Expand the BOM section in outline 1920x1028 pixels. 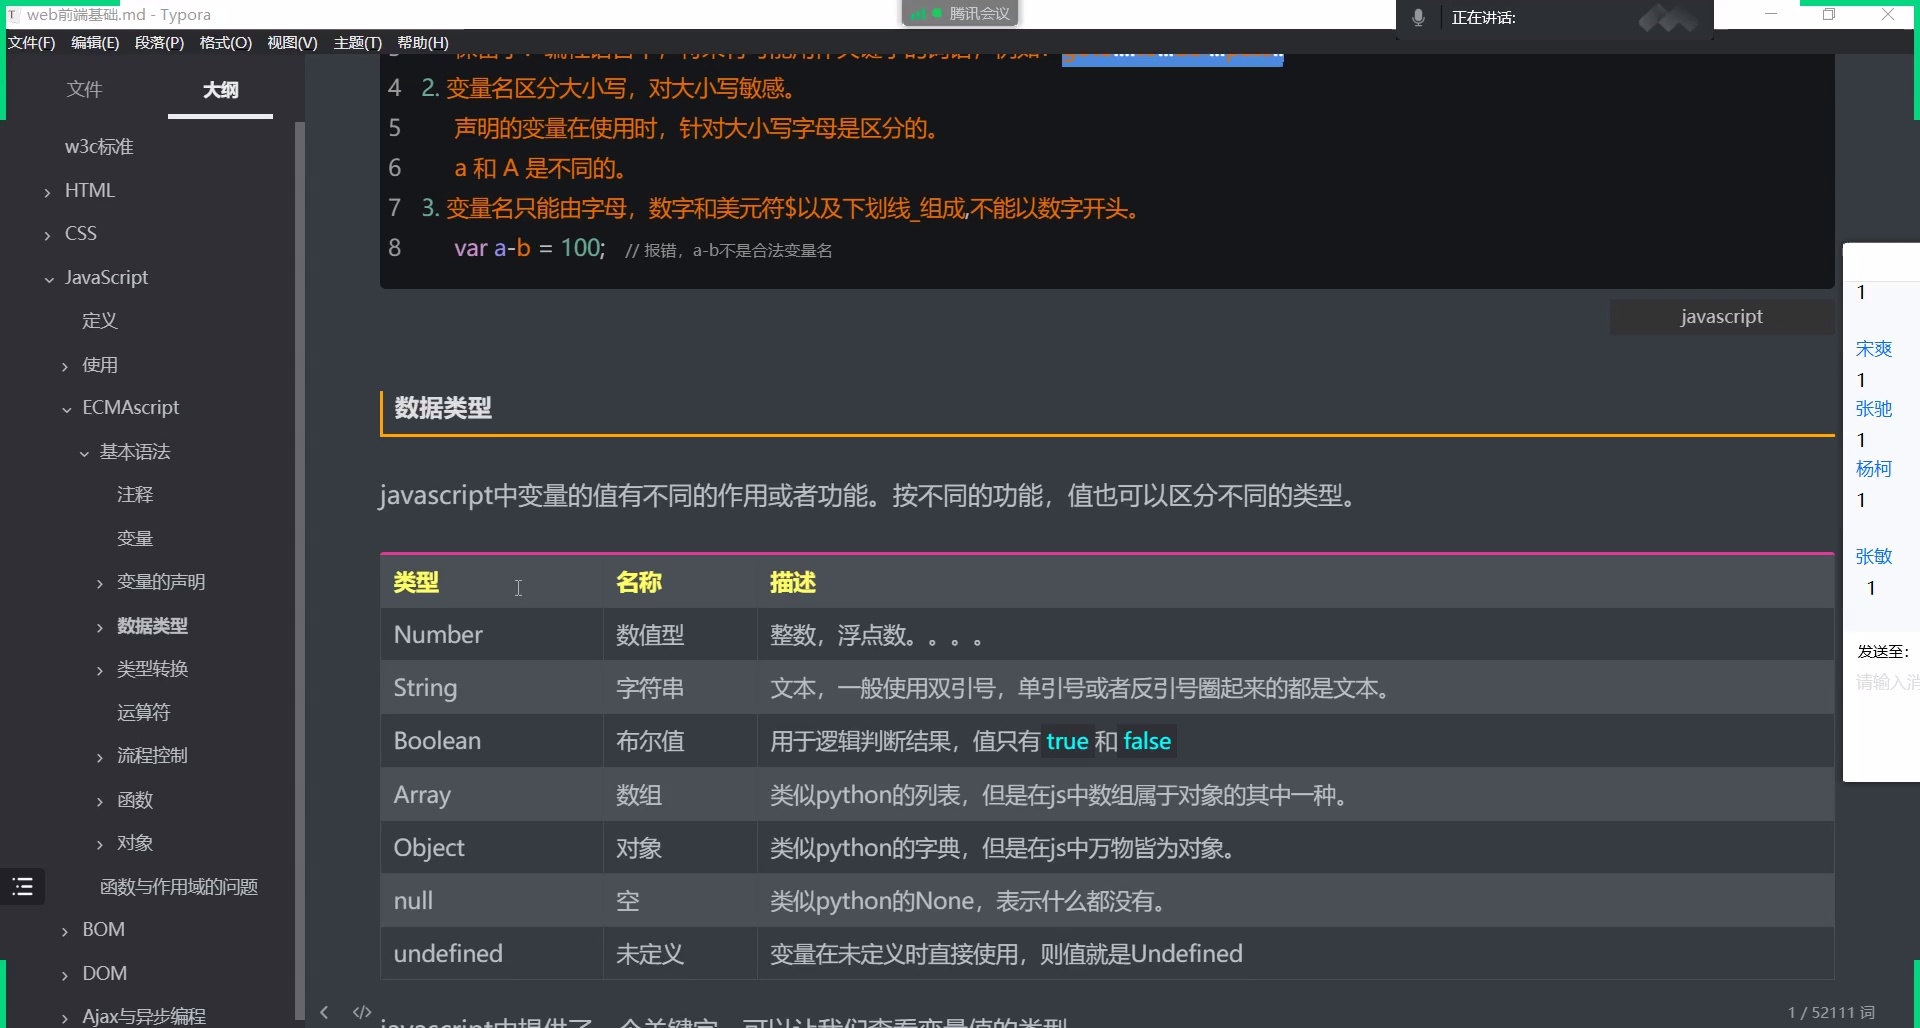tap(65, 929)
